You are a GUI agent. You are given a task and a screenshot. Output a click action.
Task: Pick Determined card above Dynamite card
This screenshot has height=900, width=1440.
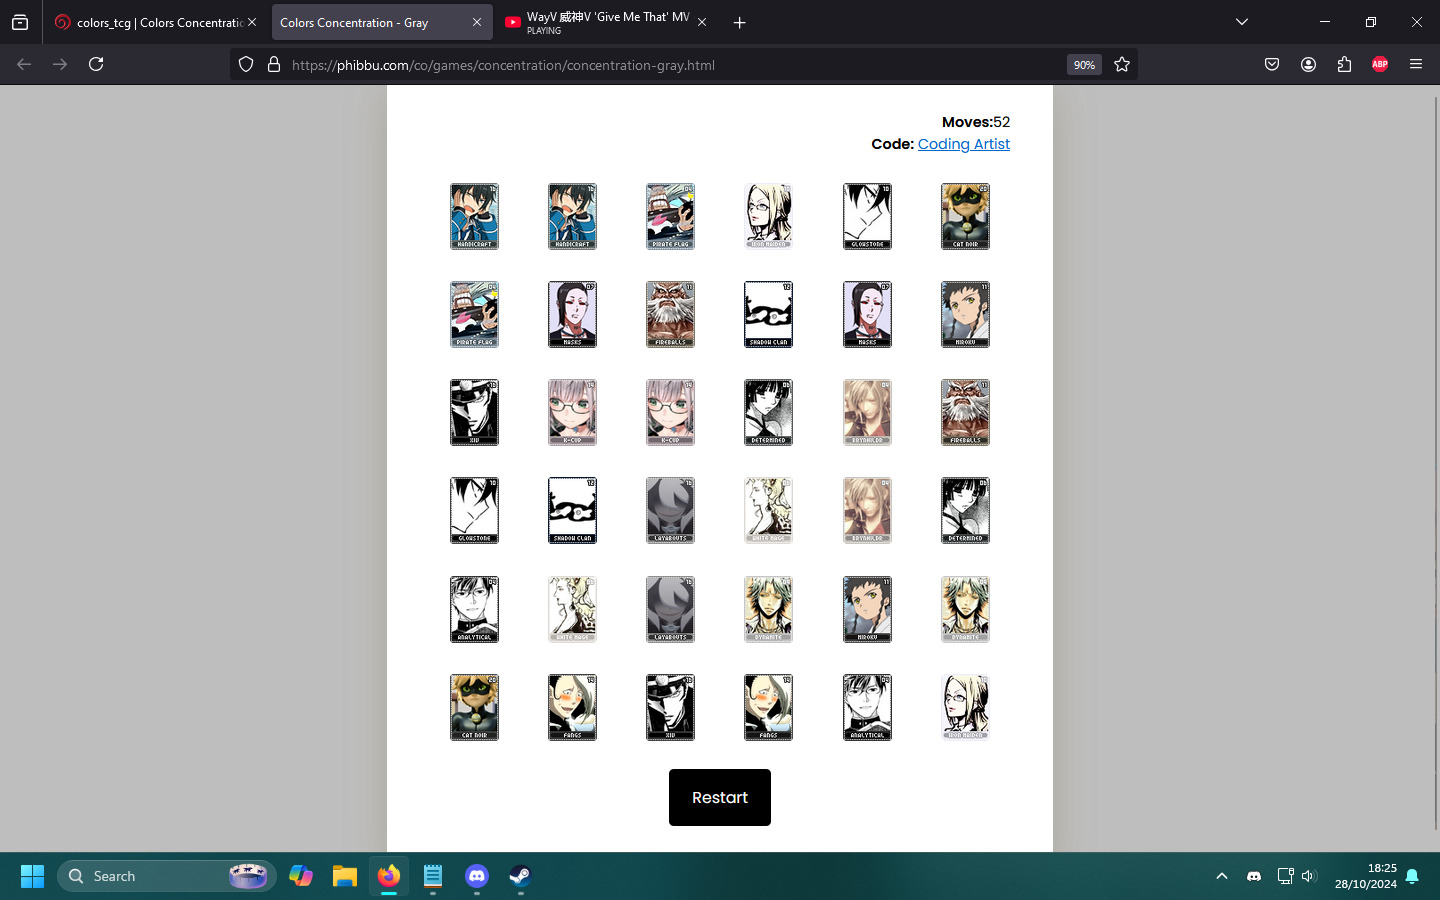965,510
